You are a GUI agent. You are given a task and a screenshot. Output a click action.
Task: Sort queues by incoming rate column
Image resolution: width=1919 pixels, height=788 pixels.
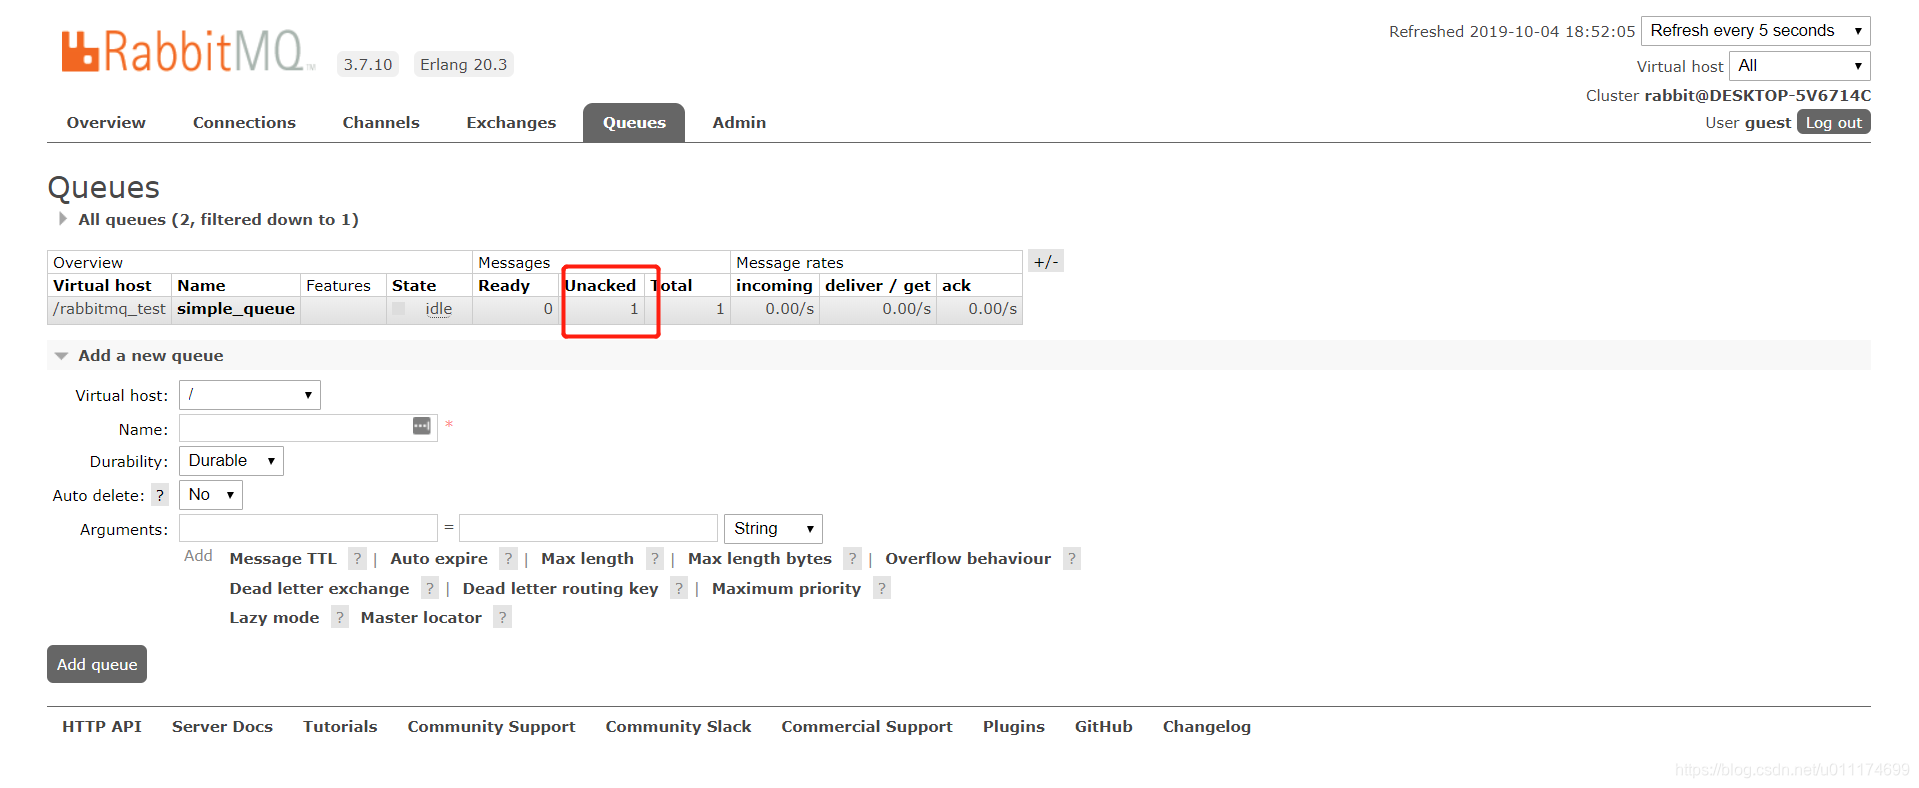tap(774, 286)
